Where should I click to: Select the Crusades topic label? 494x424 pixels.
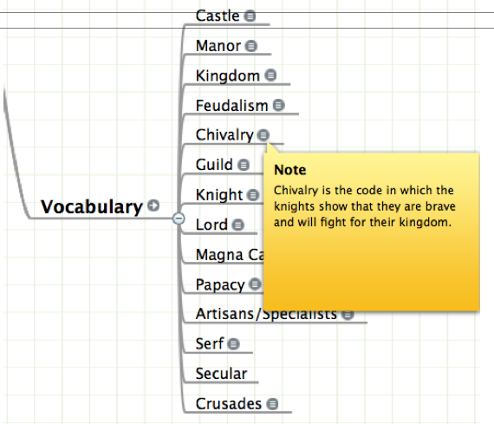[229, 404]
